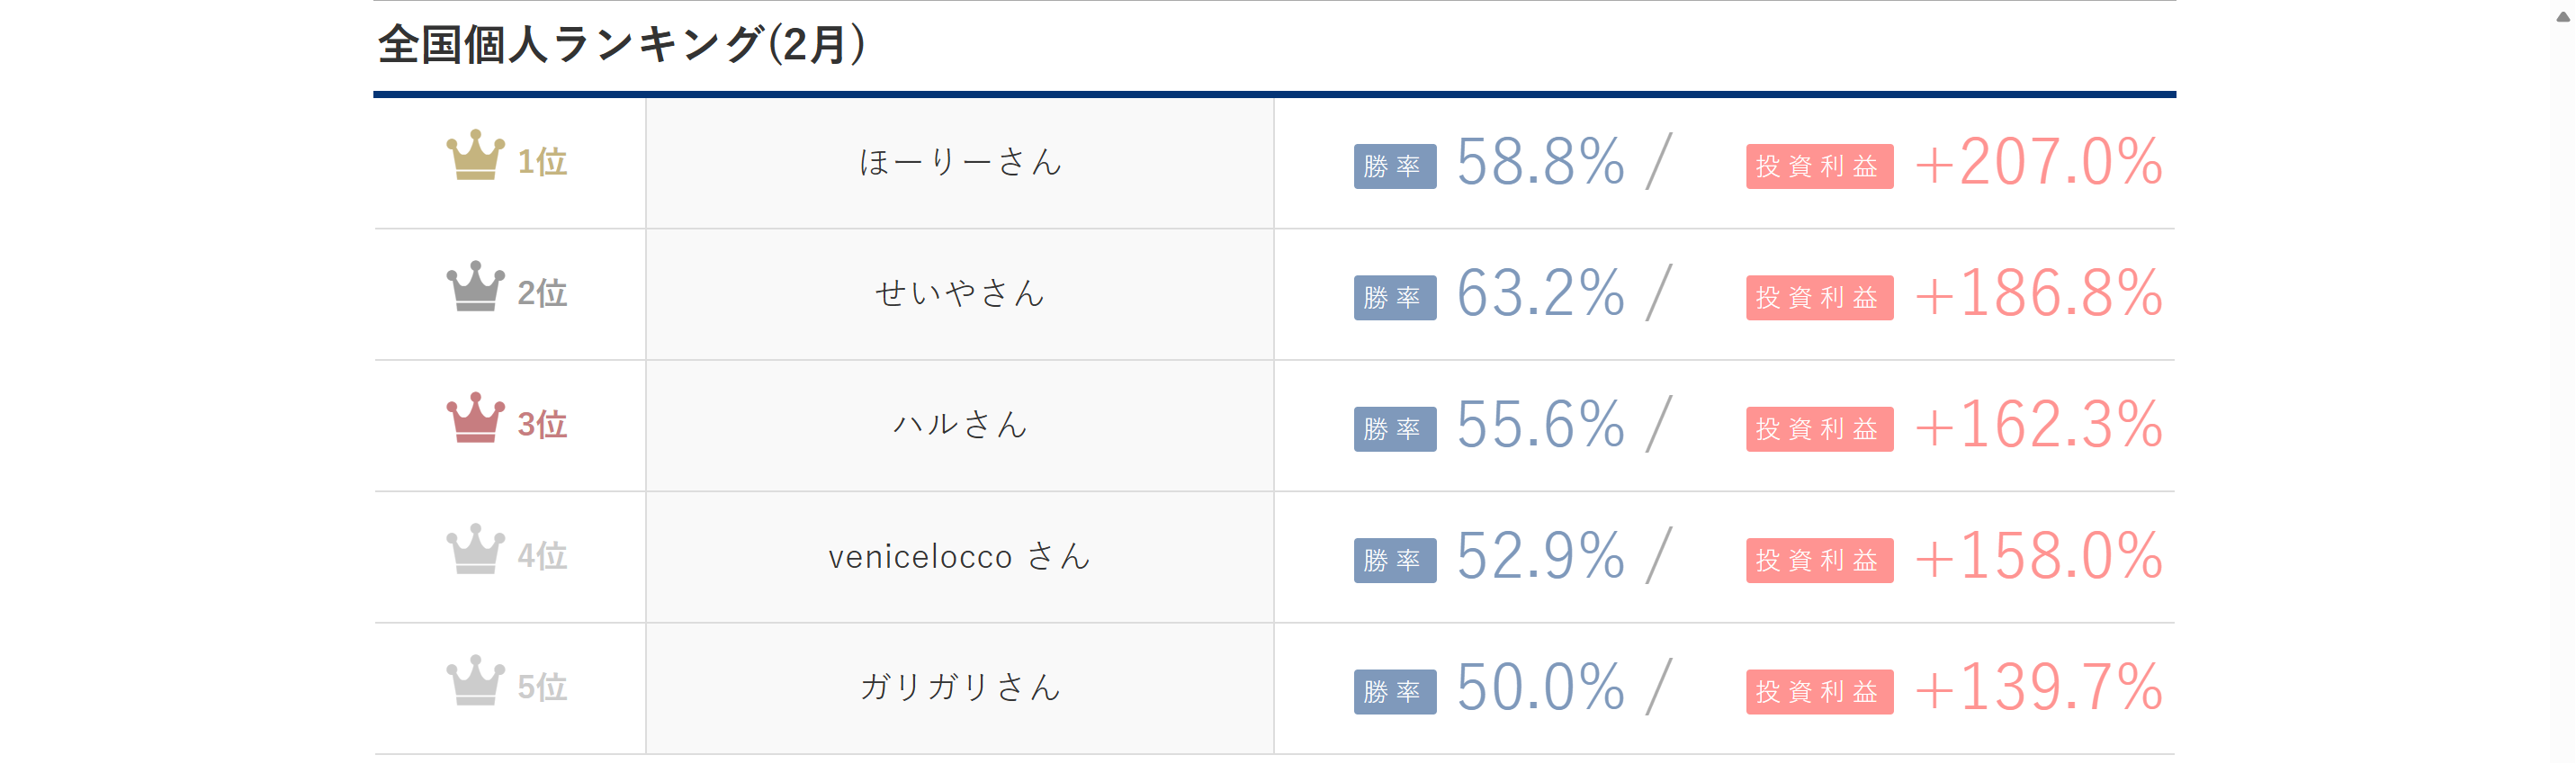The width and height of the screenshot is (2576, 764).
Task: Open the ハルさん ranking entry
Action: 959,425
